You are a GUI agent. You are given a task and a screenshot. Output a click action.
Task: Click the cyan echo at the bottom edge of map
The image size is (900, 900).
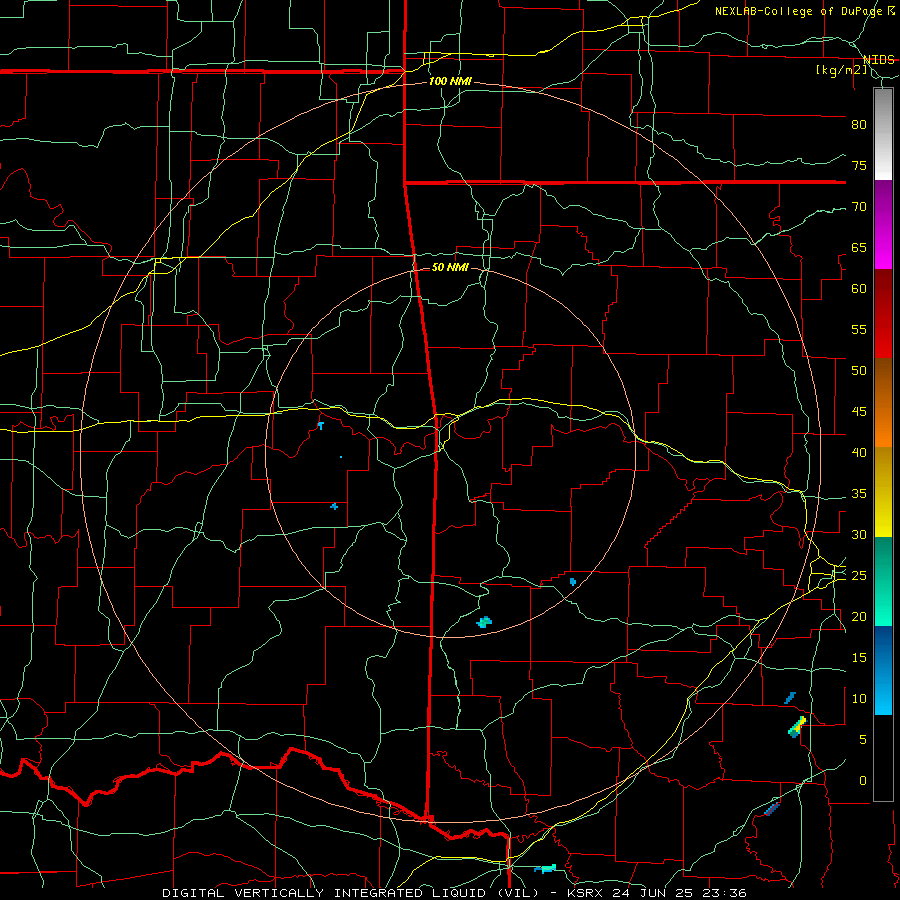coord(545,869)
